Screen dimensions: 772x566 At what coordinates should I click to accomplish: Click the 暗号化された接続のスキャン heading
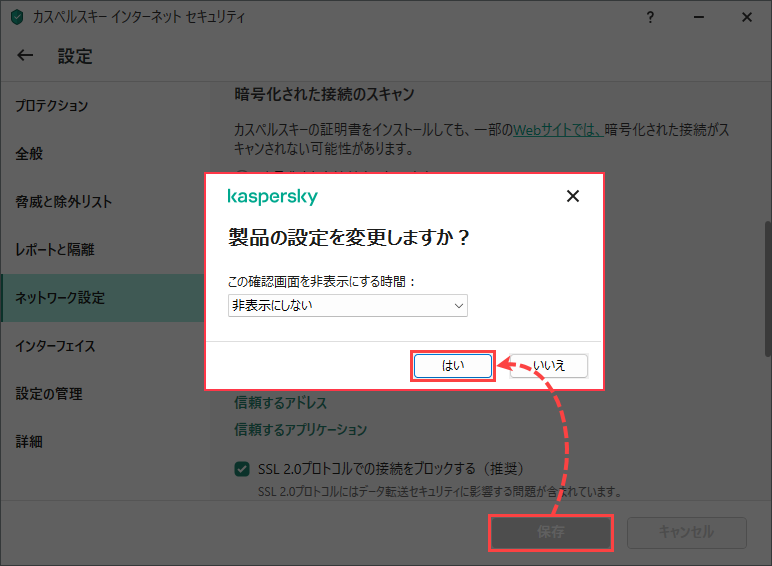[x=324, y=94]
